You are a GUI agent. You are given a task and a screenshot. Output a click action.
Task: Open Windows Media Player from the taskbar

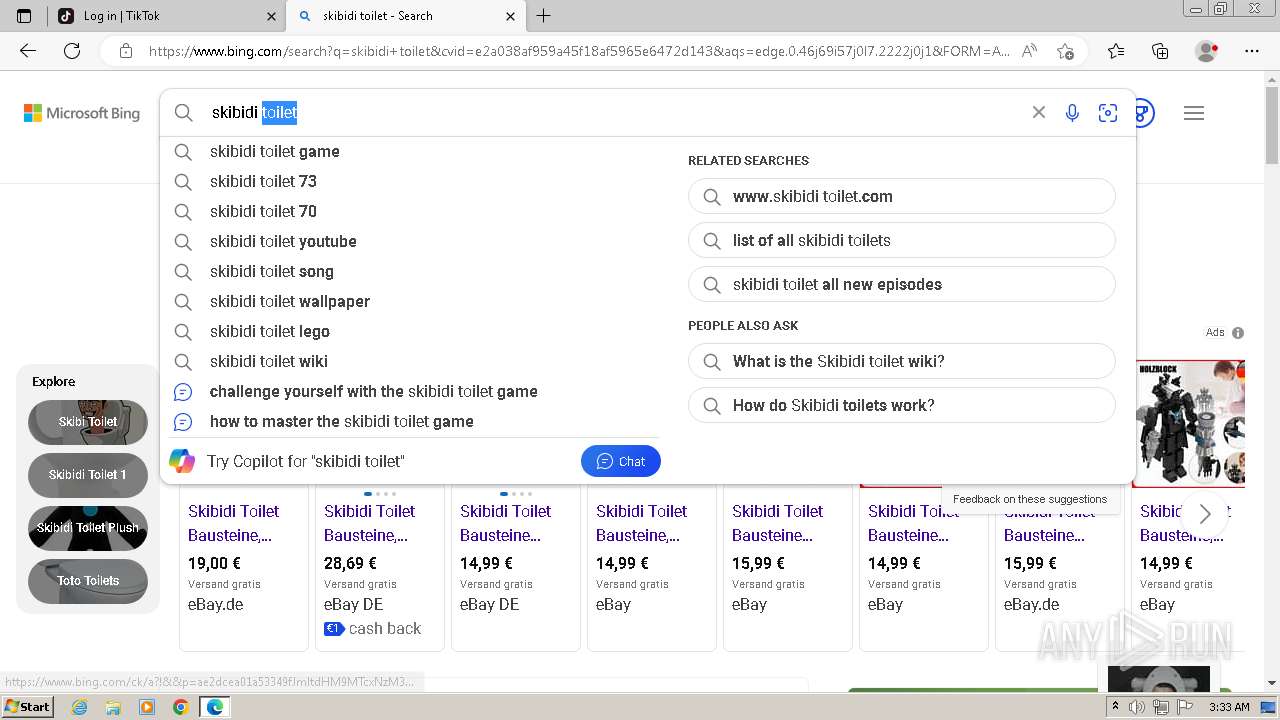point(147,707)
